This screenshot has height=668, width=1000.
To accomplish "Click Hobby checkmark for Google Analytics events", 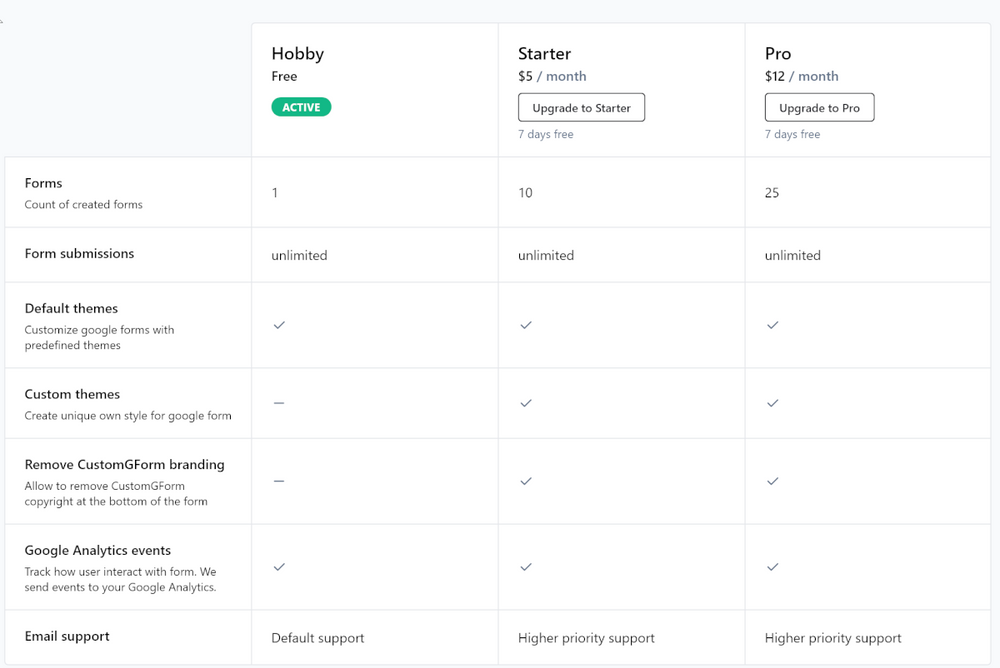I will tap(279, 567).
